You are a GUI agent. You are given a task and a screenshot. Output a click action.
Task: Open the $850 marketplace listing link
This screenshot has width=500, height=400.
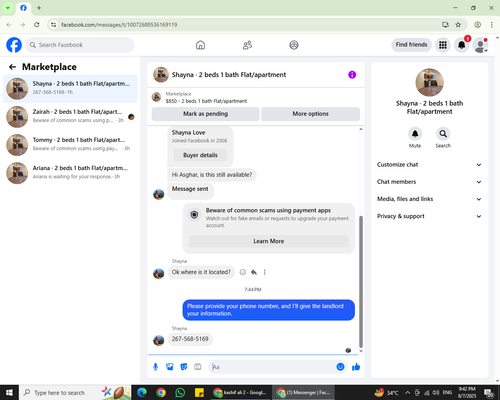pos(206,101)
